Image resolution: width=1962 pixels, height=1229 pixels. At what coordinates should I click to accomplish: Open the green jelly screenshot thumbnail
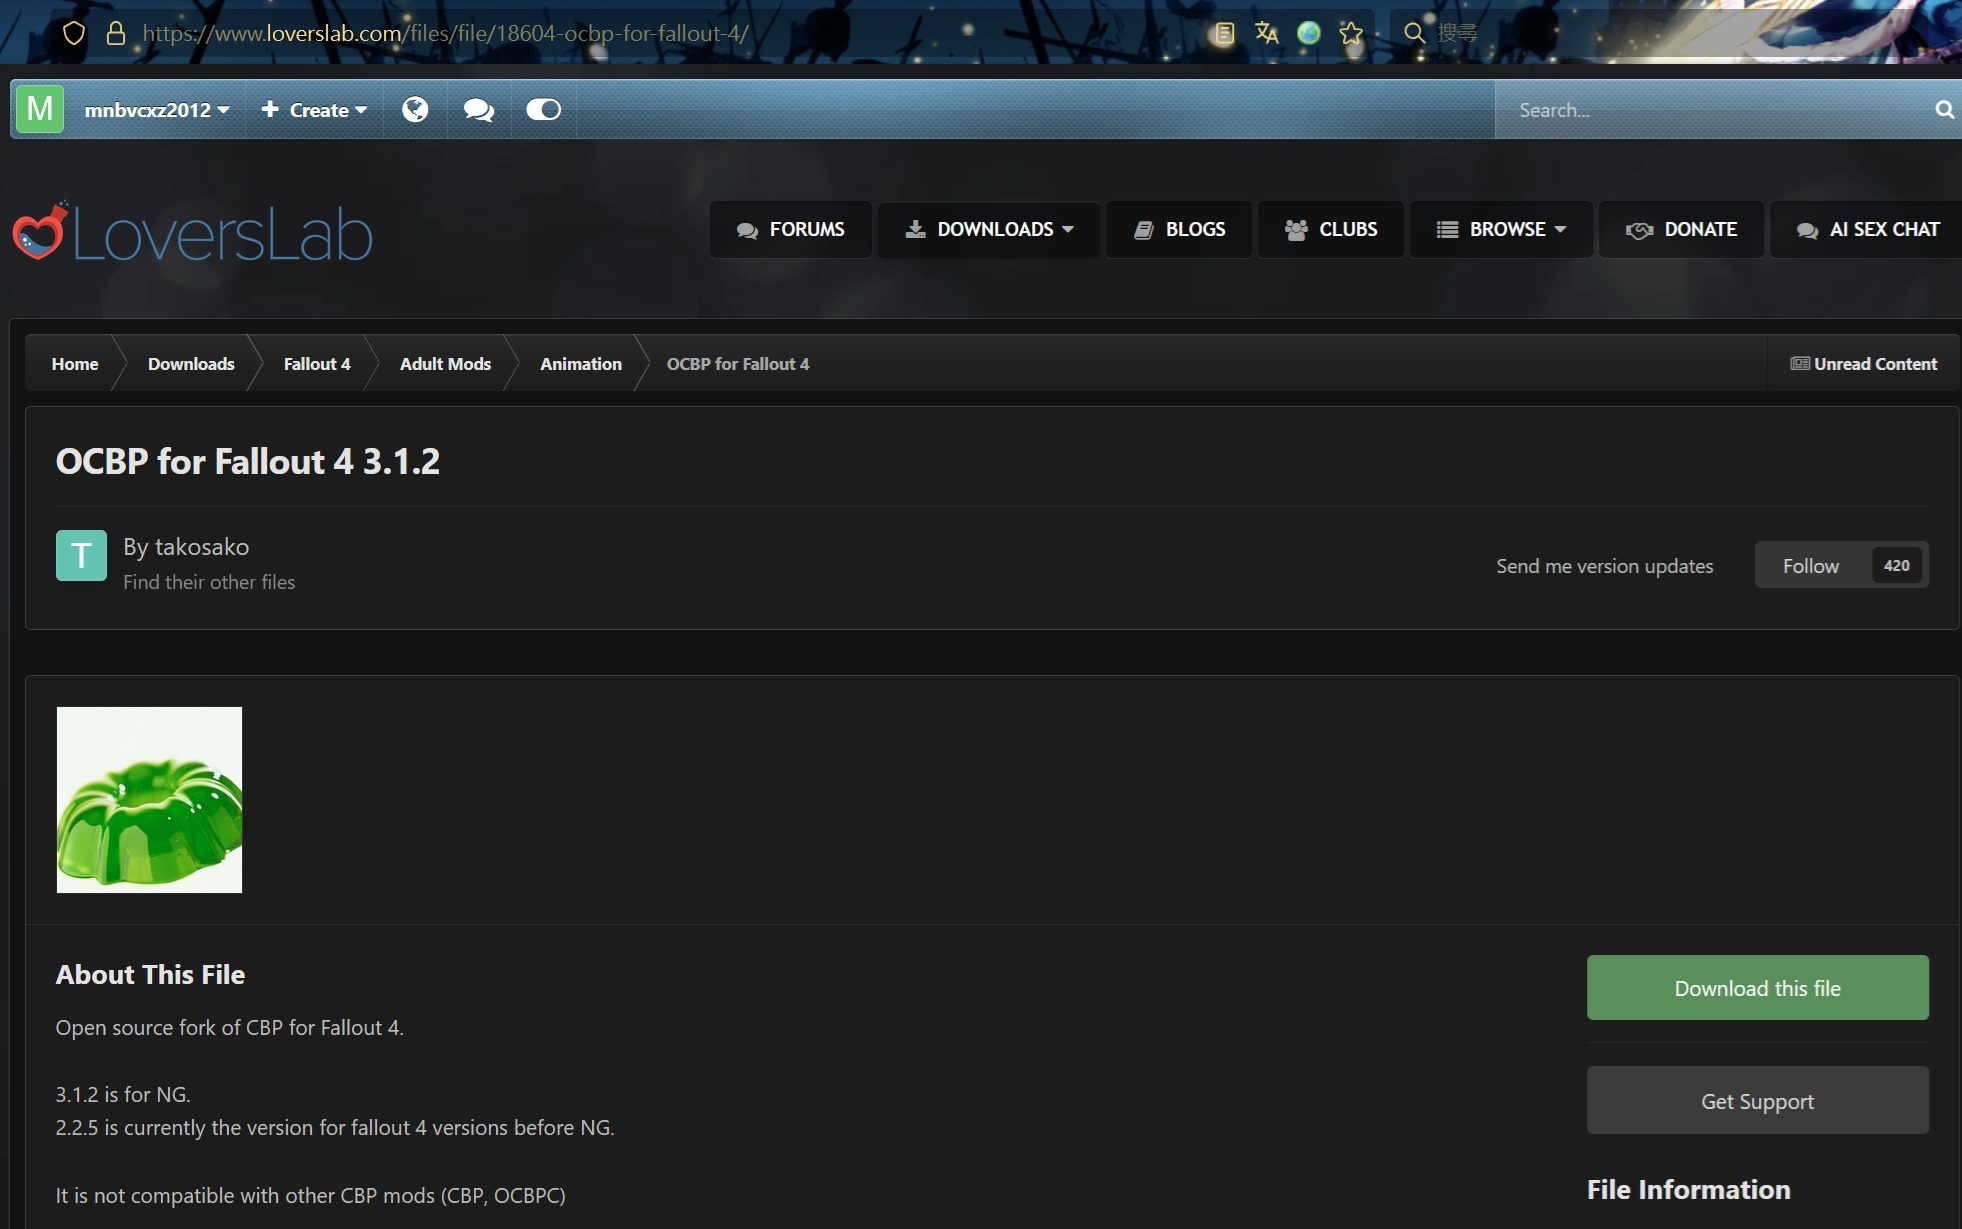coord(149,800)
